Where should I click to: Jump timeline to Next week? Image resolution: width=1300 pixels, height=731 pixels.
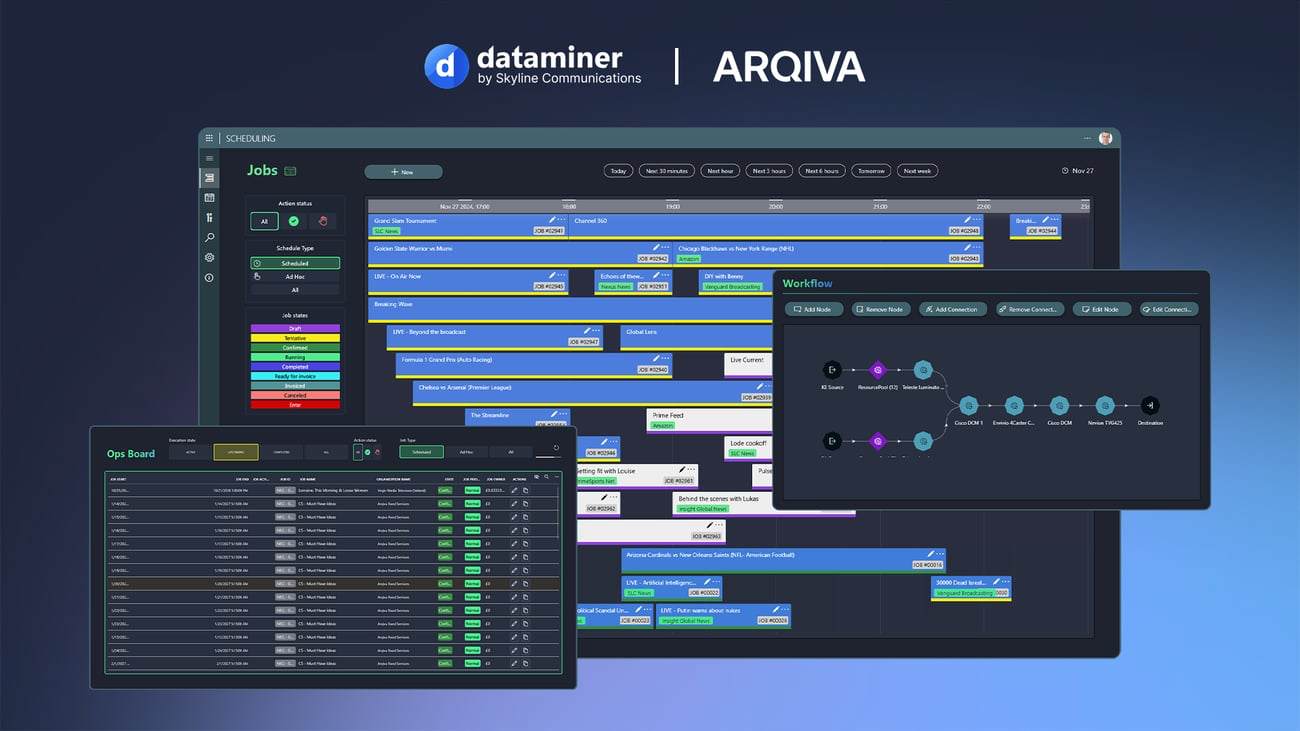(917, 171)
